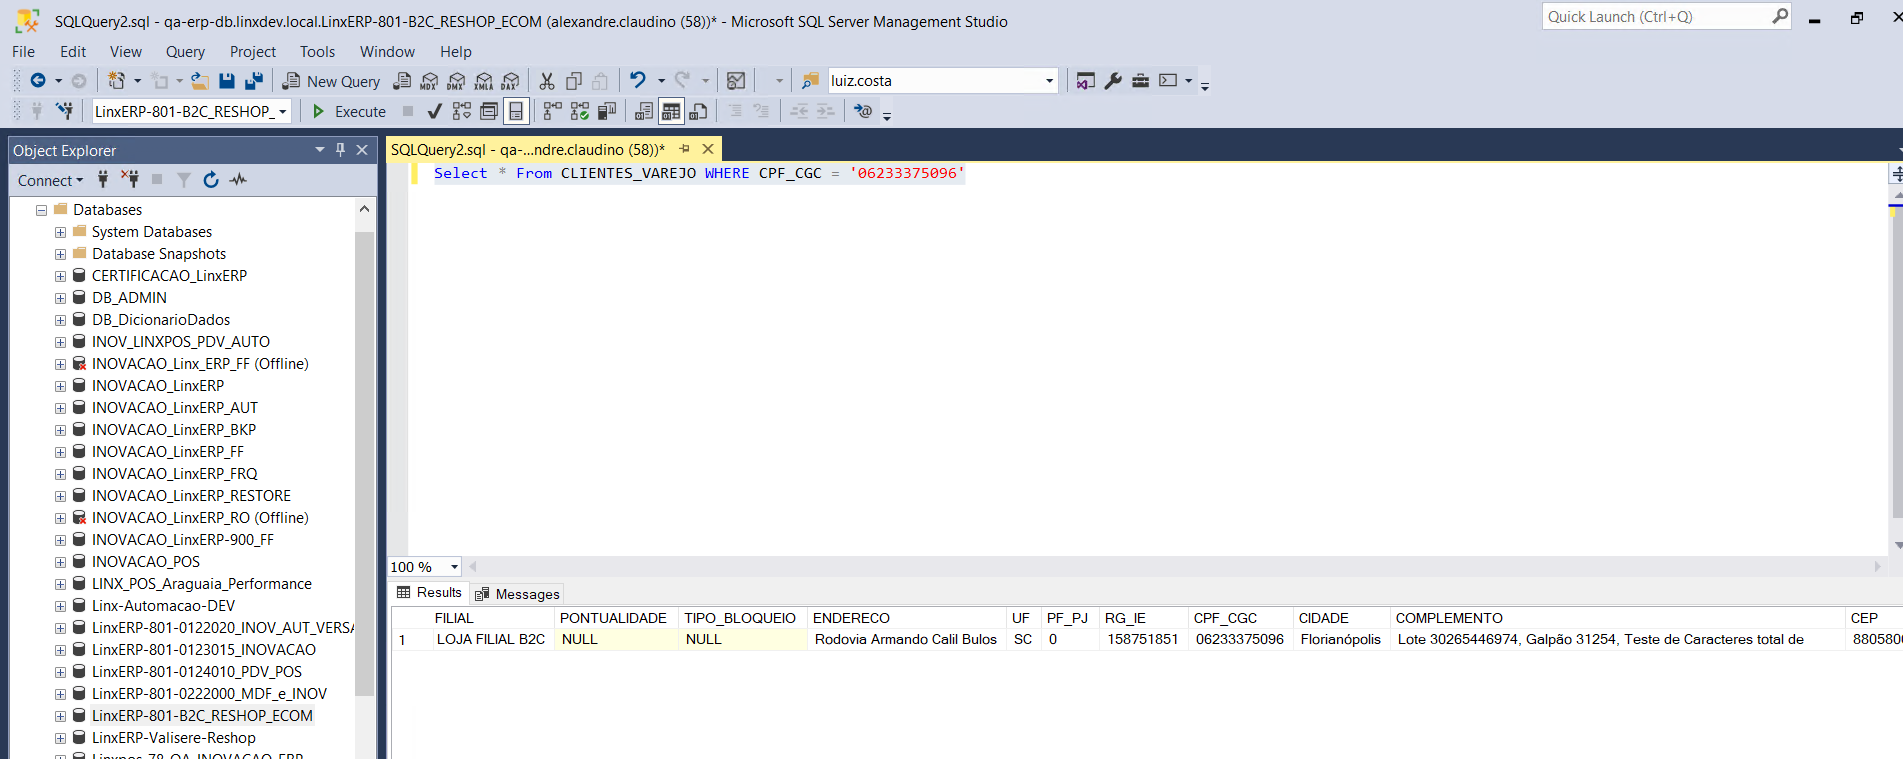The image size is (1903, 759).
Task: Open the Toolbox icon
Action: [x=1140, y=81]
